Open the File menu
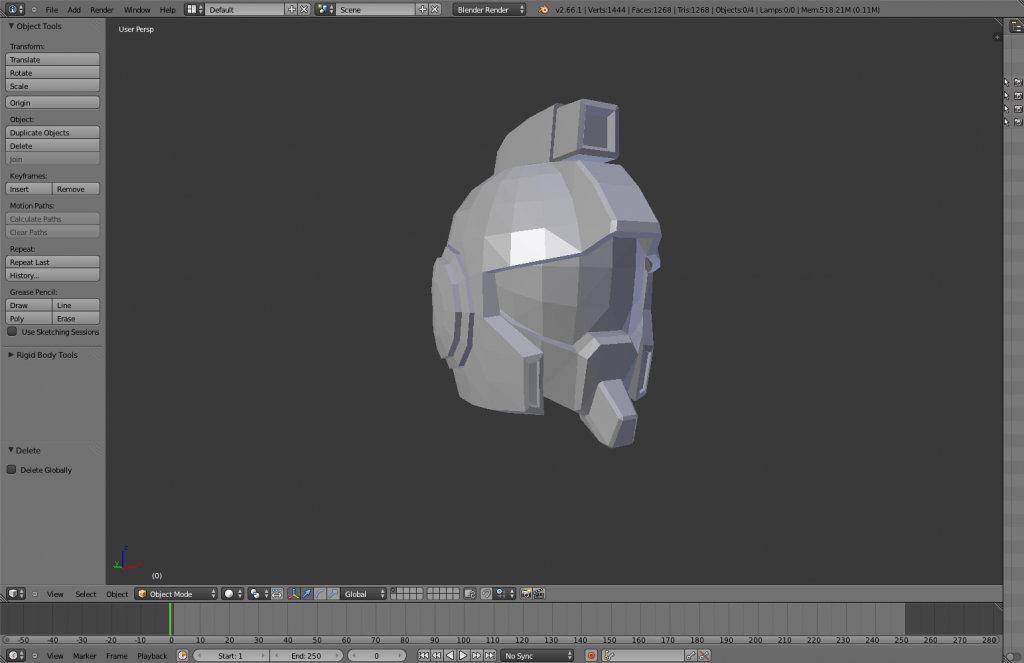Viewport: 1024px width, 663px height. (x=52, y=10)
